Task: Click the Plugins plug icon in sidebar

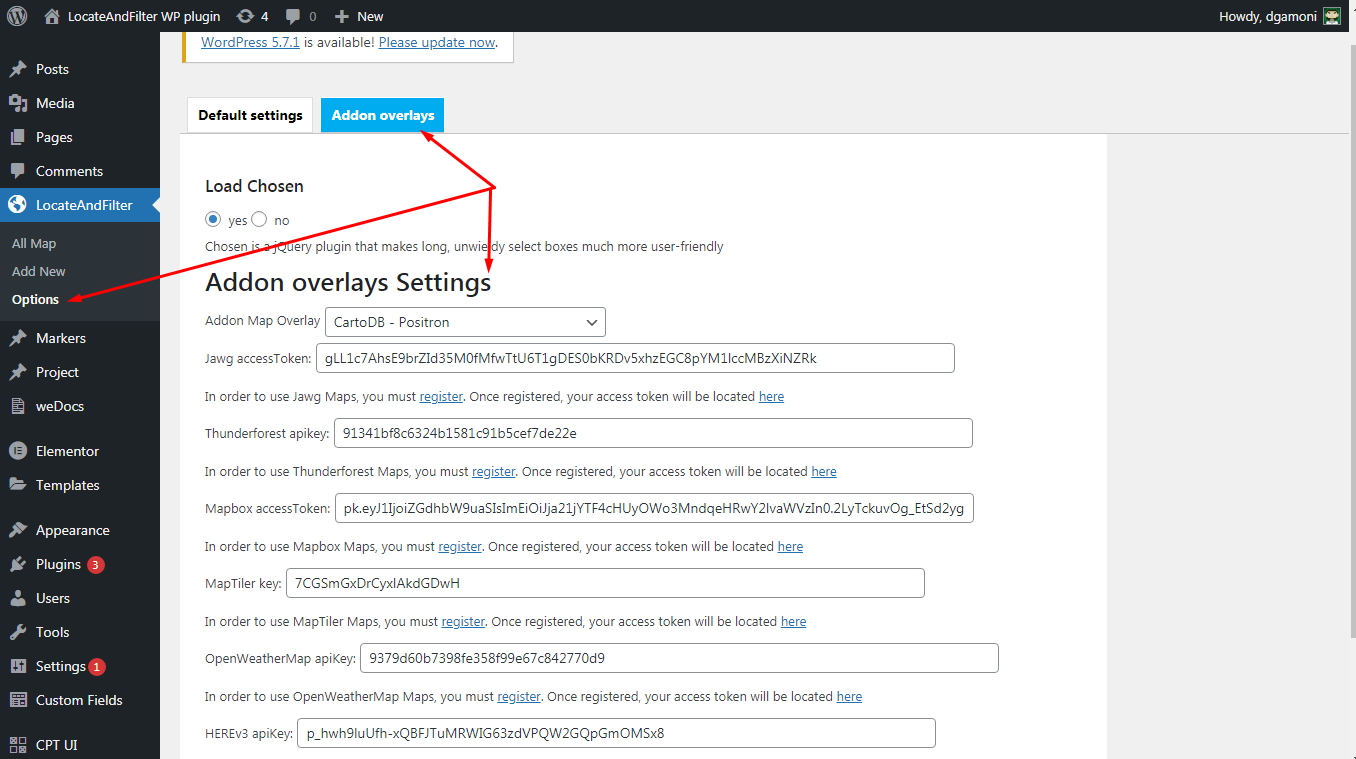Action: pos(17,564)
